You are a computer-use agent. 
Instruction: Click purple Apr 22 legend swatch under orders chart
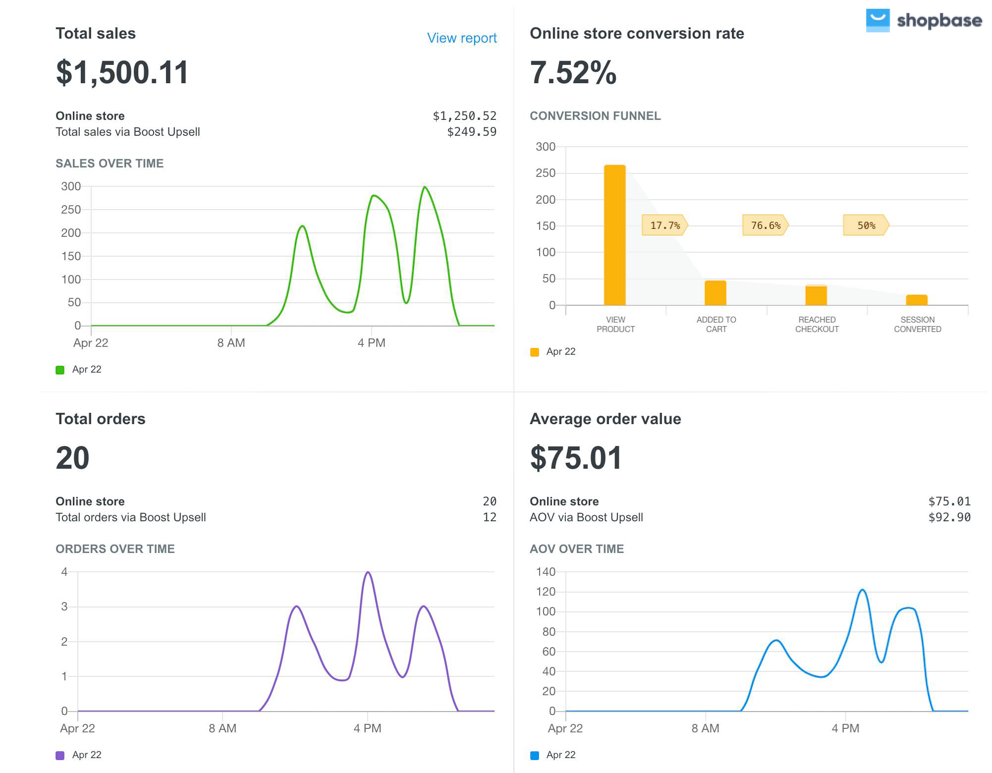pos(60,756)
